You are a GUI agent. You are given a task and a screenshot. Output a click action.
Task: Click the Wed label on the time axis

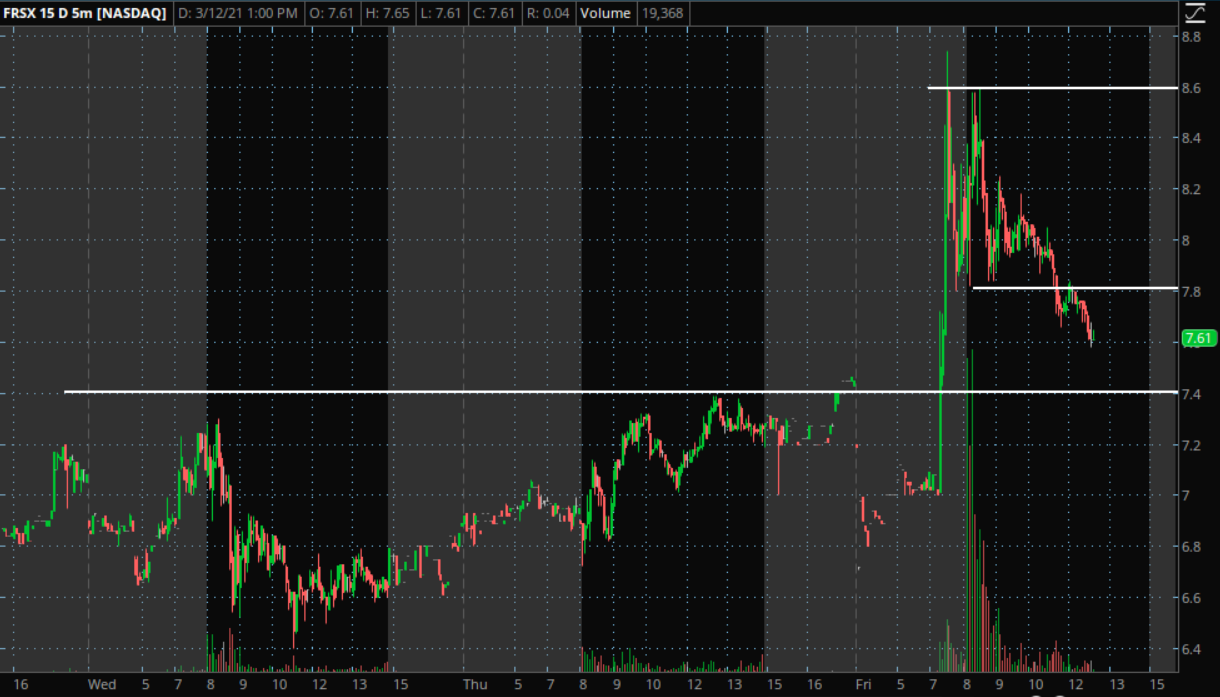click(102, 685)
